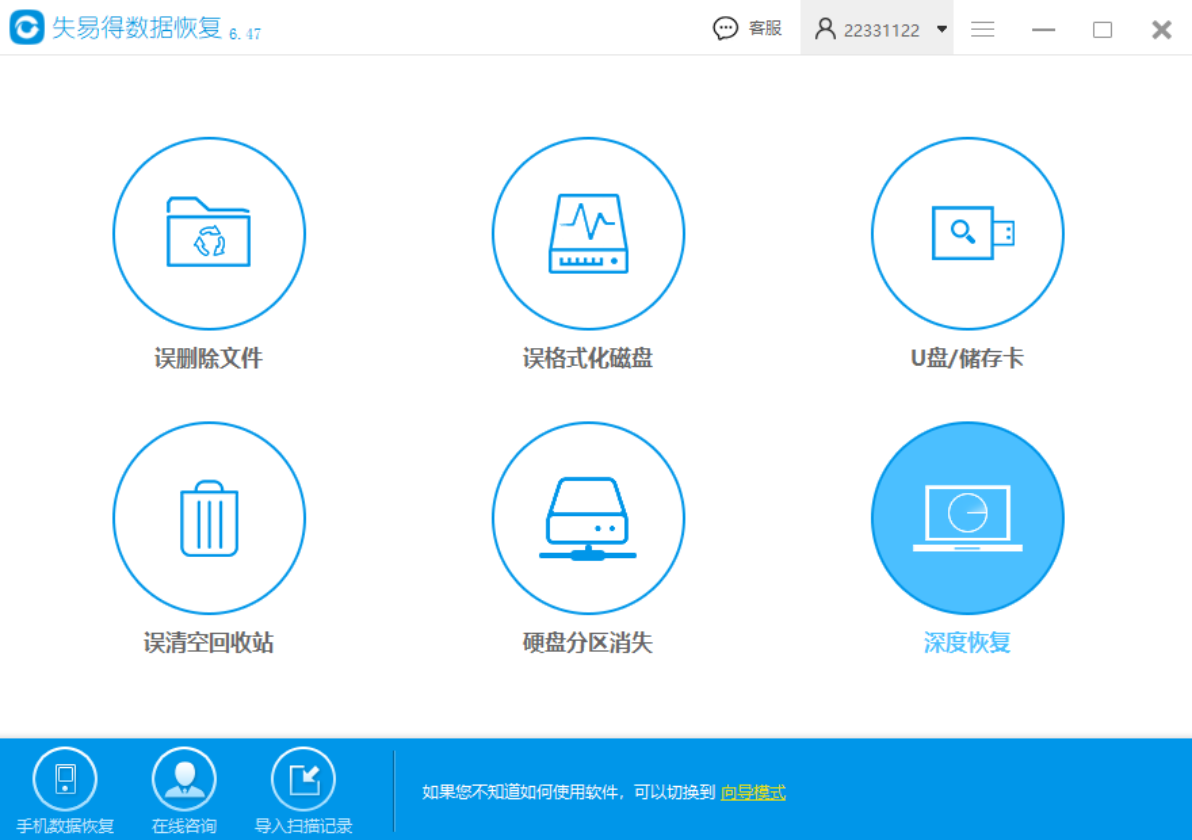
Task: Select the 误清空回收站 recovery option
Action: coord(208,517)
